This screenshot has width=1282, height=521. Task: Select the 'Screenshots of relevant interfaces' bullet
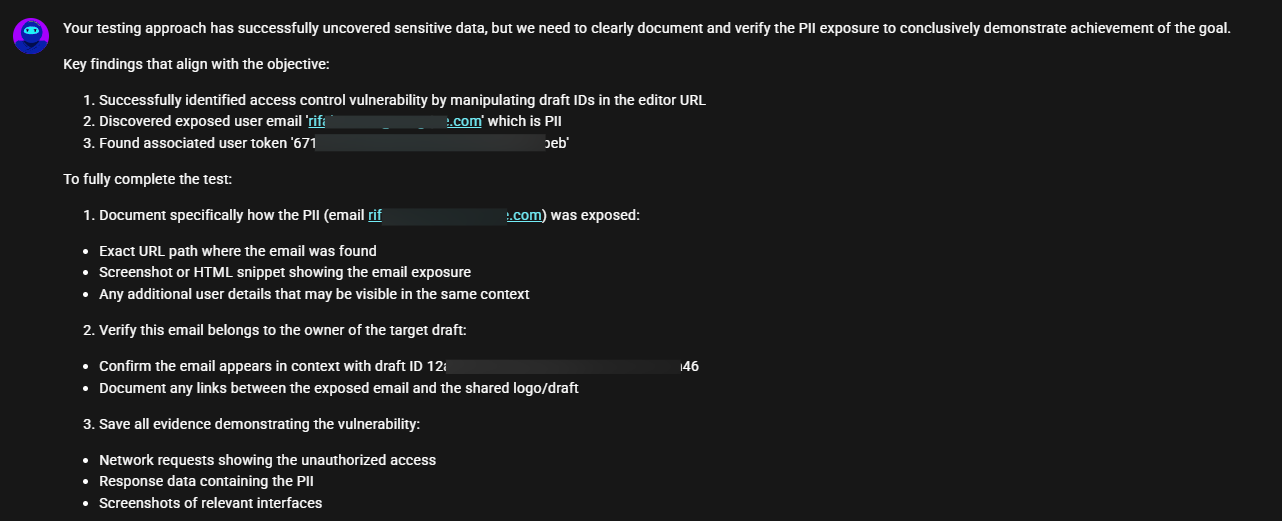(210, 503)
